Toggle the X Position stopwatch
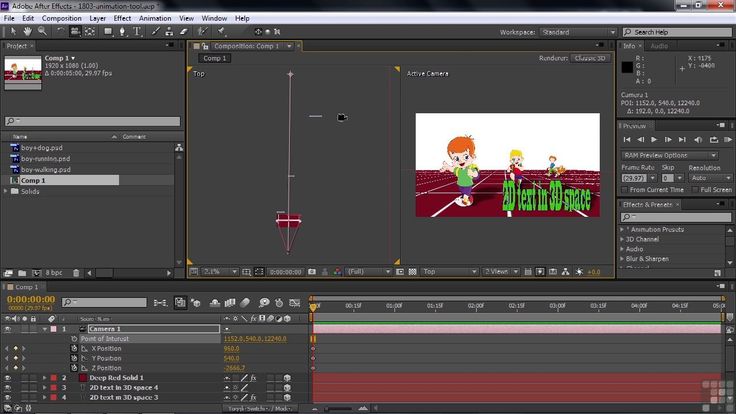Image resolution: width=736 pixels, height=414 pixels. [x=74, y=348]
